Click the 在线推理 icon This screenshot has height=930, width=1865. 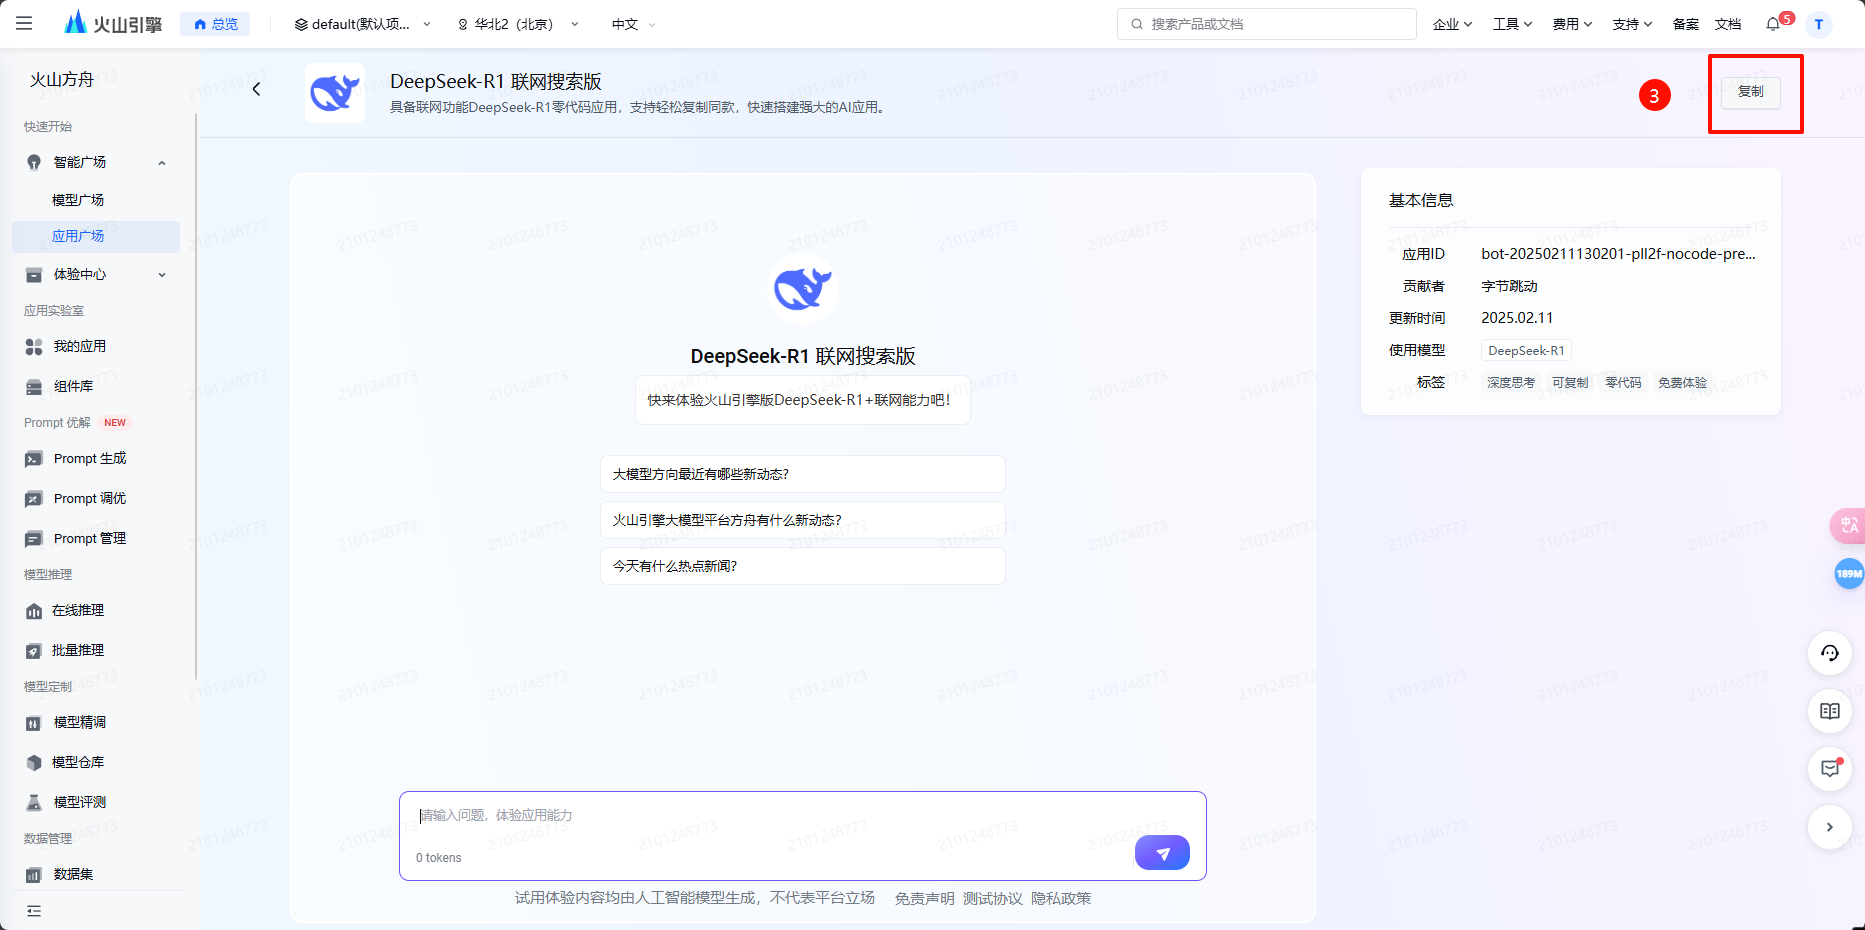34,610
